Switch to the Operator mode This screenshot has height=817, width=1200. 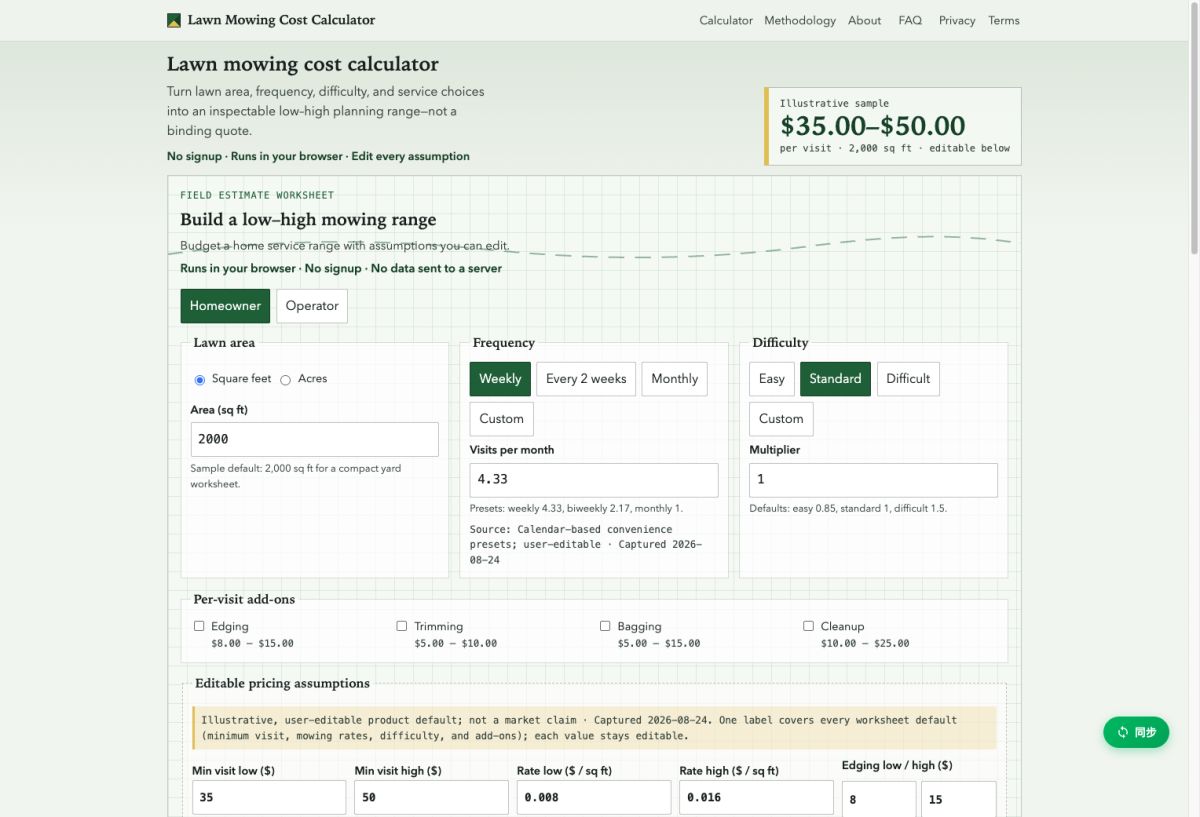pyautogui.click(x=312, y=306)
